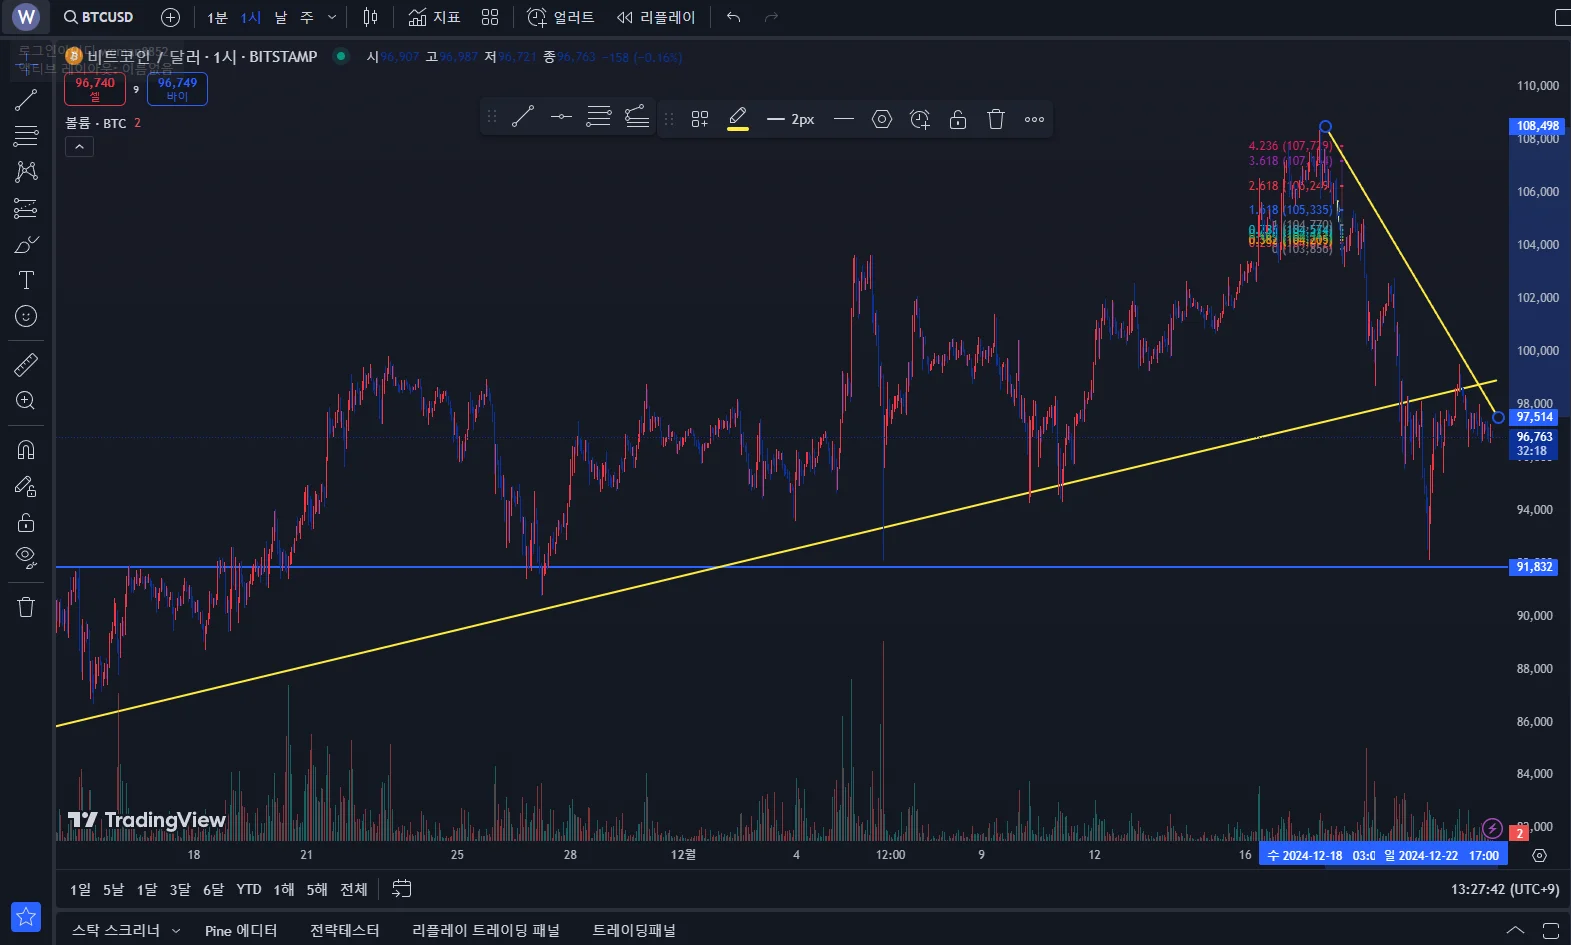Screen dimensions: 1571x945
Task: Select the Text tool in left sidebar
Action: [x=26, y=280]
